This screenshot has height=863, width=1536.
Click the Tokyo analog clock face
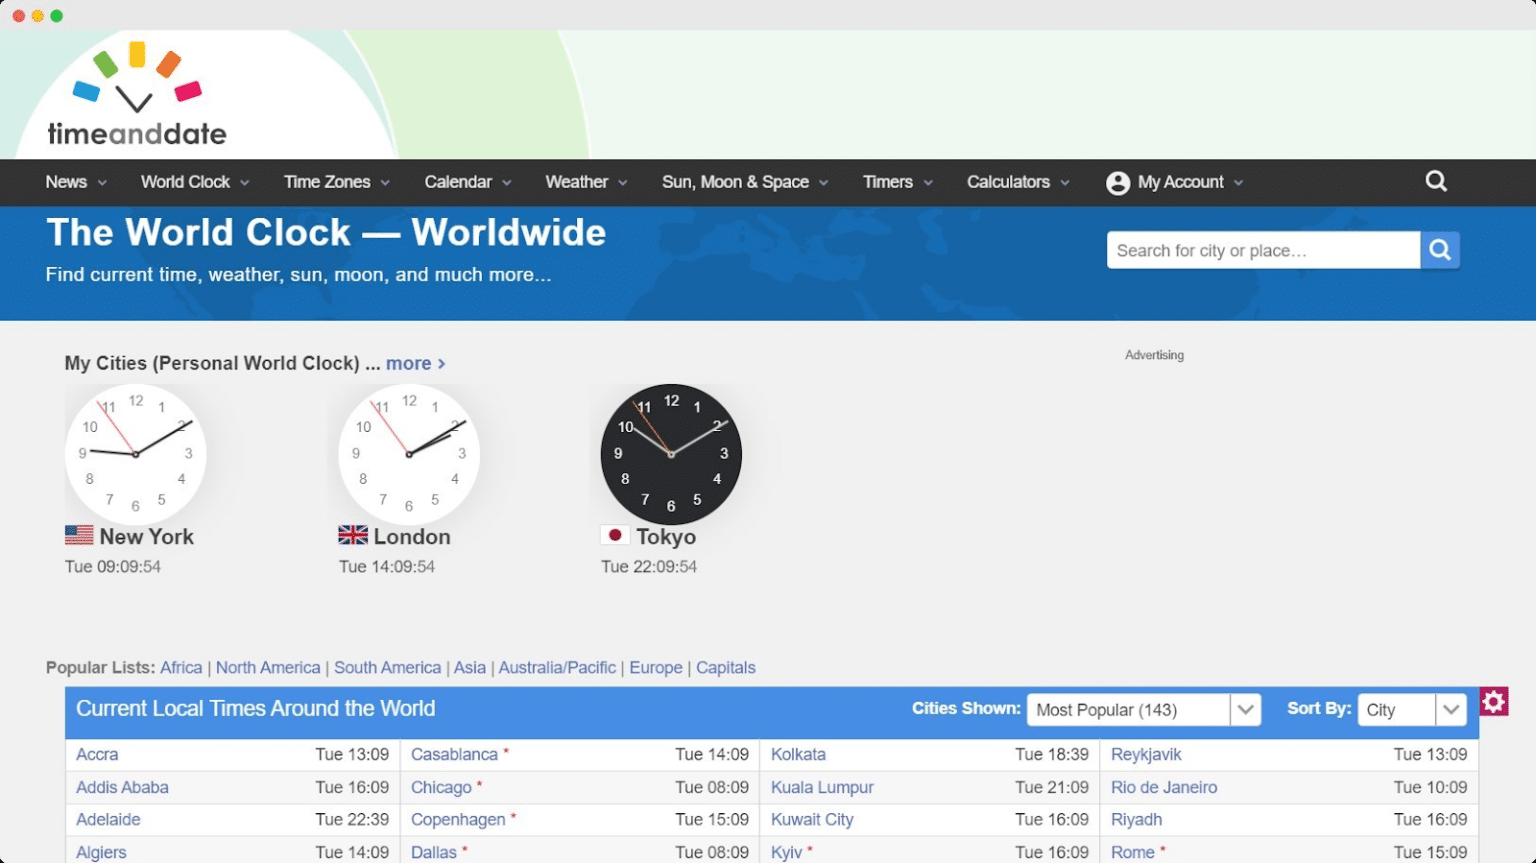point(670,453)
